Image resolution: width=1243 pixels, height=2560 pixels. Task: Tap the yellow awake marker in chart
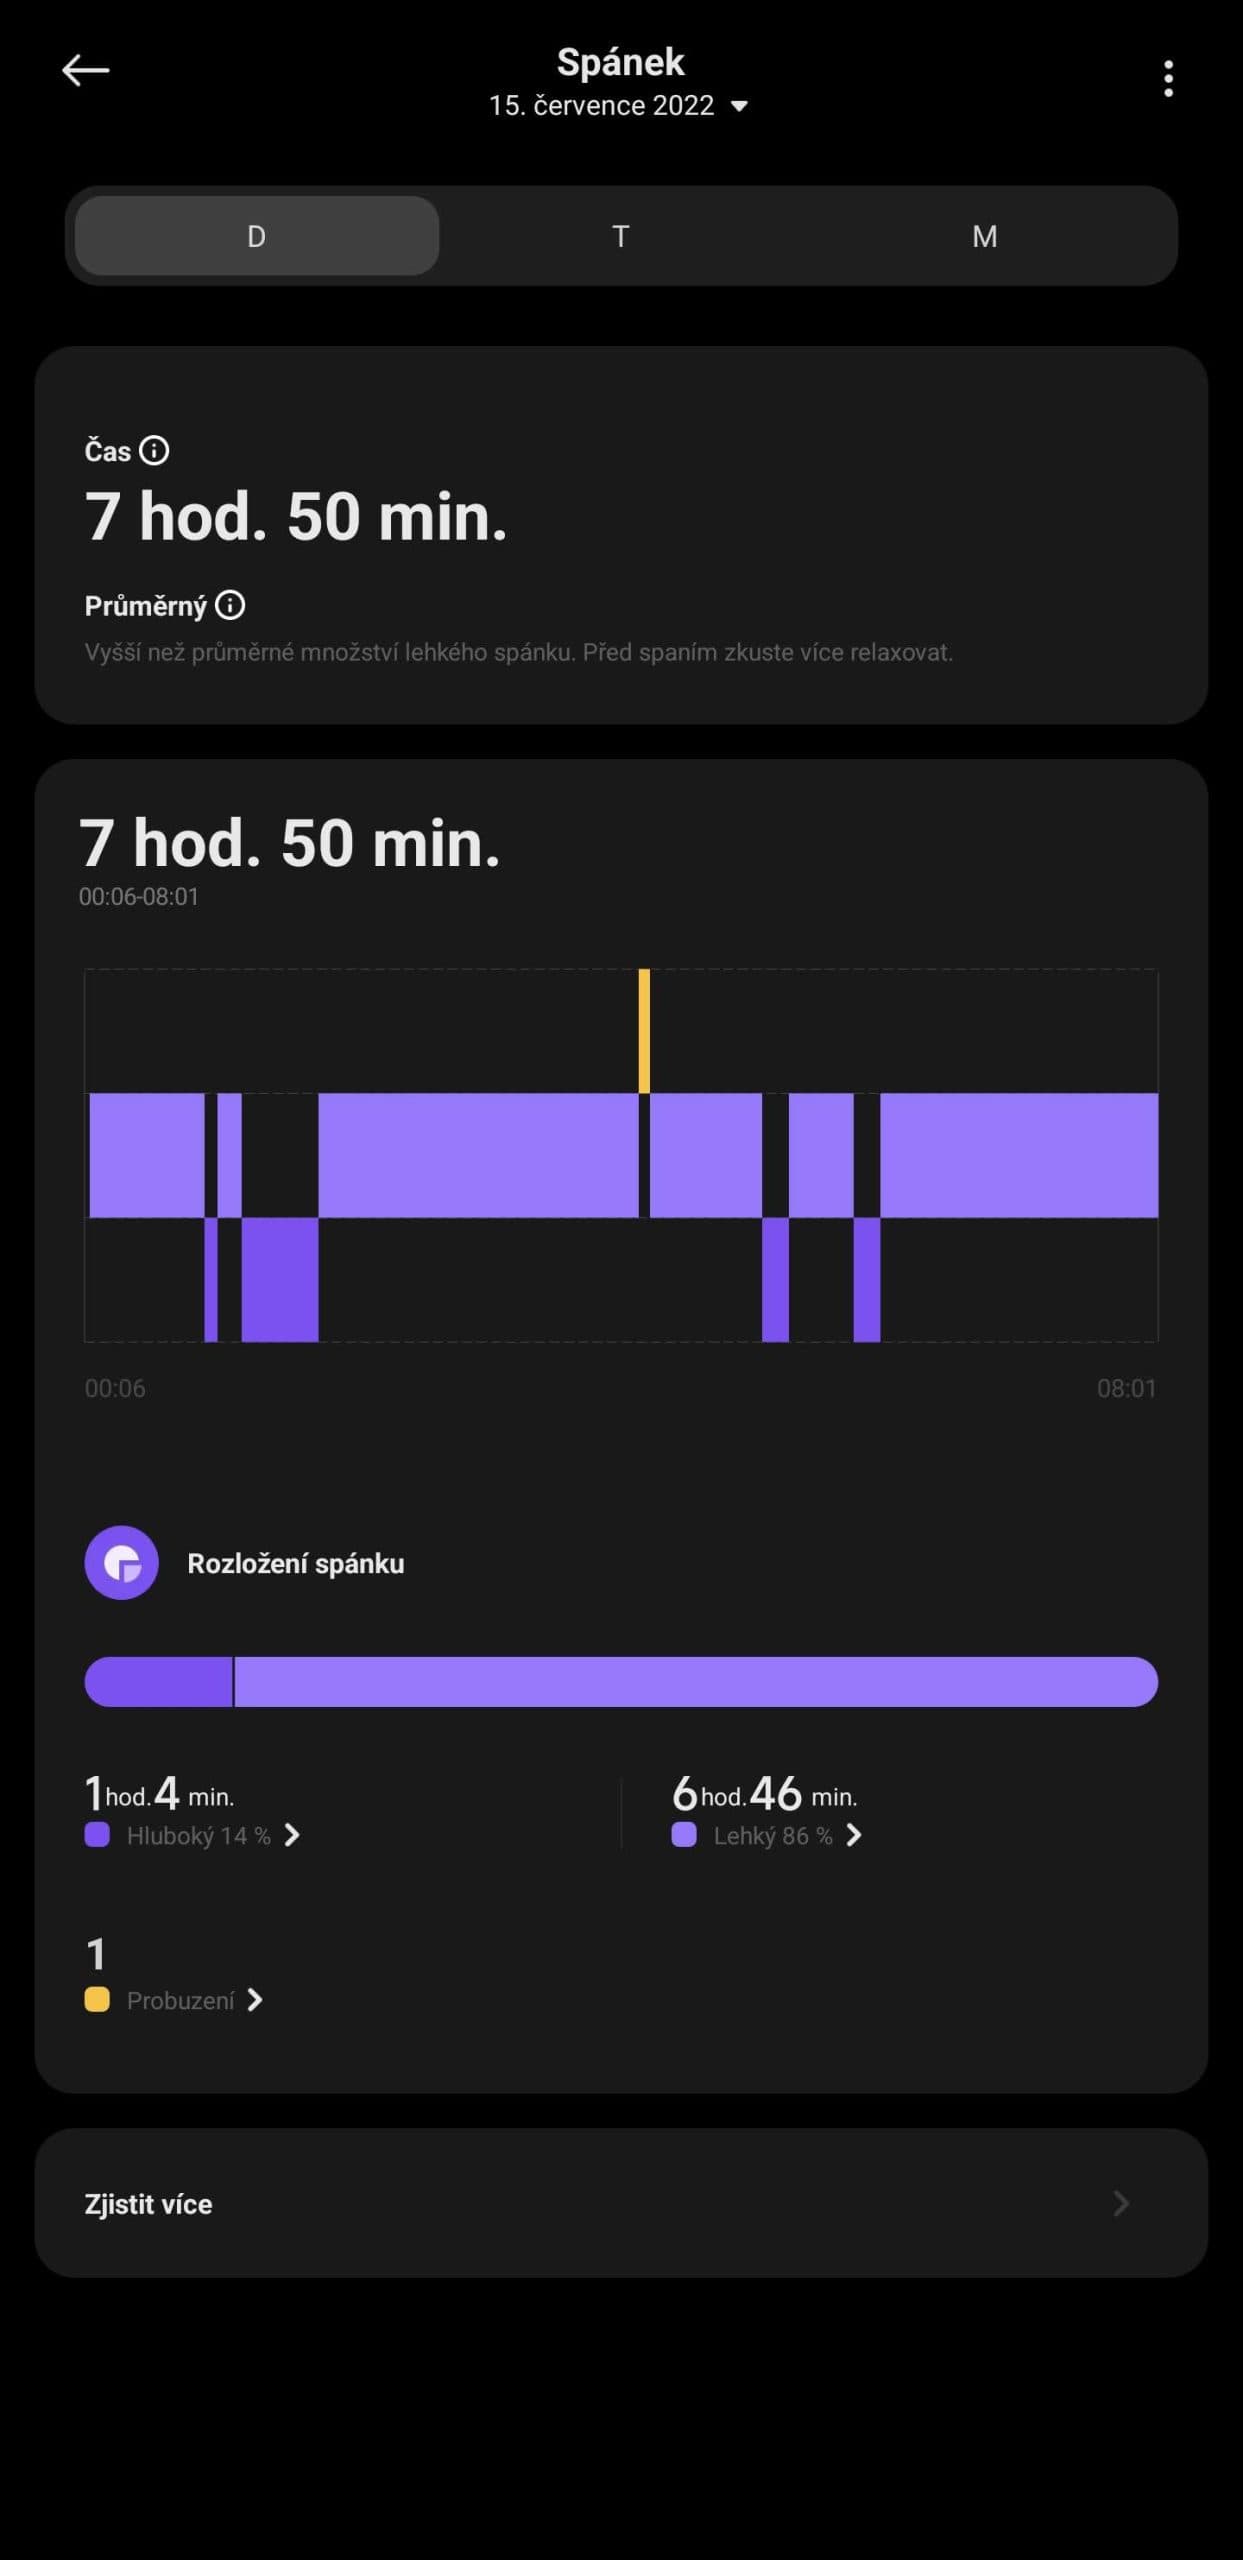coord(644,1030)
